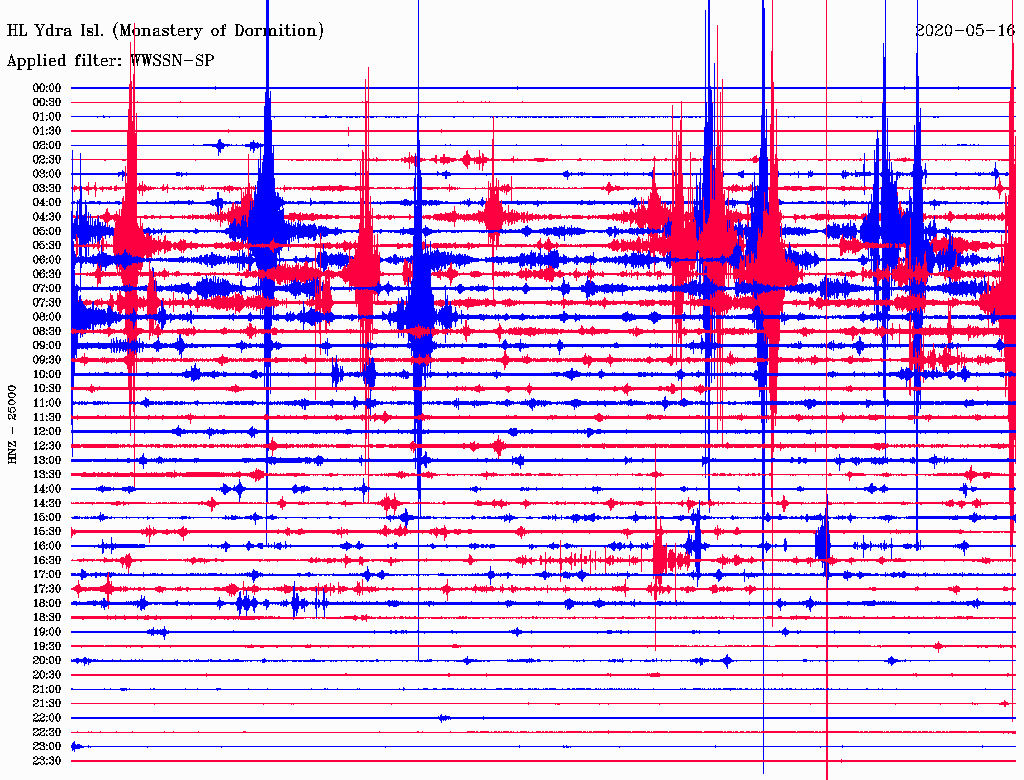Click the 04:30 time label
1024x780 pixels.
click(47, 217)
